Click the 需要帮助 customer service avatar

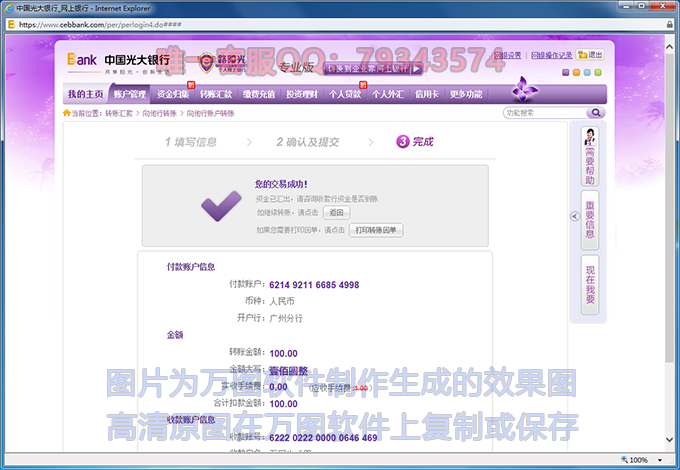(x=590, y=137)
